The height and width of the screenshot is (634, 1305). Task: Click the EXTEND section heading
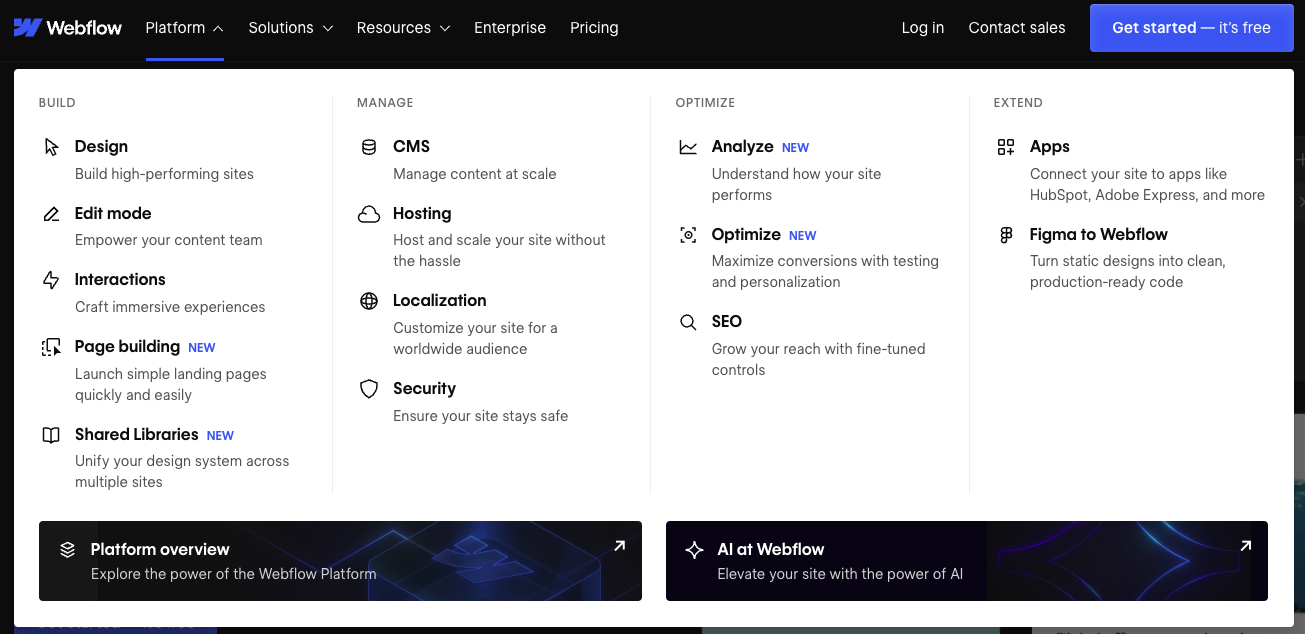[1018, 103]
